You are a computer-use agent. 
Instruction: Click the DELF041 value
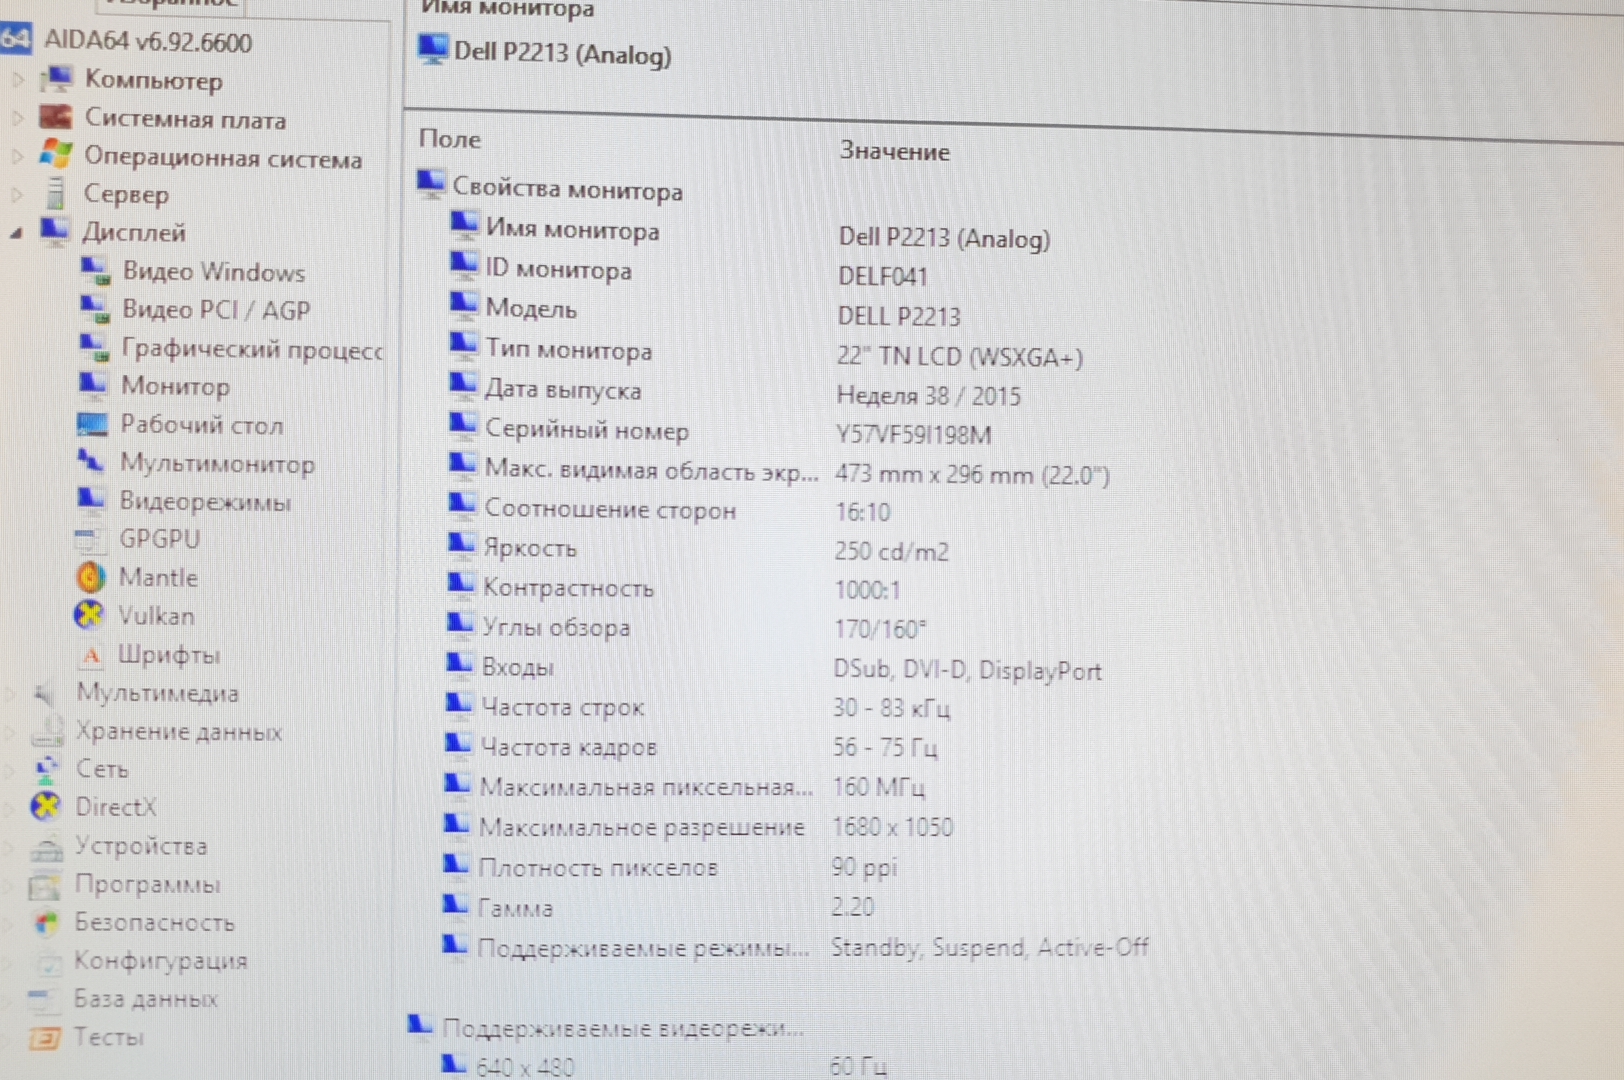[883, 276]
